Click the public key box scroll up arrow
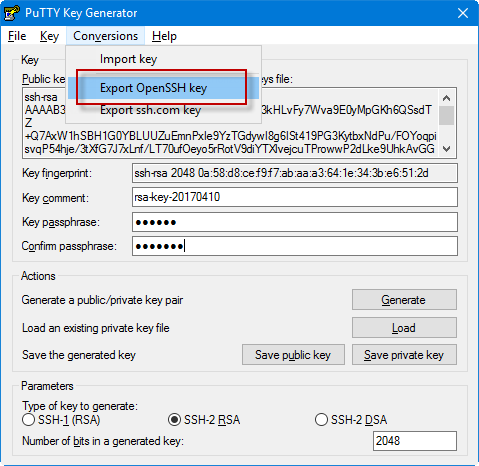This screenshot has height=466, width=479. pyautogui.click(x=446, y=98)
